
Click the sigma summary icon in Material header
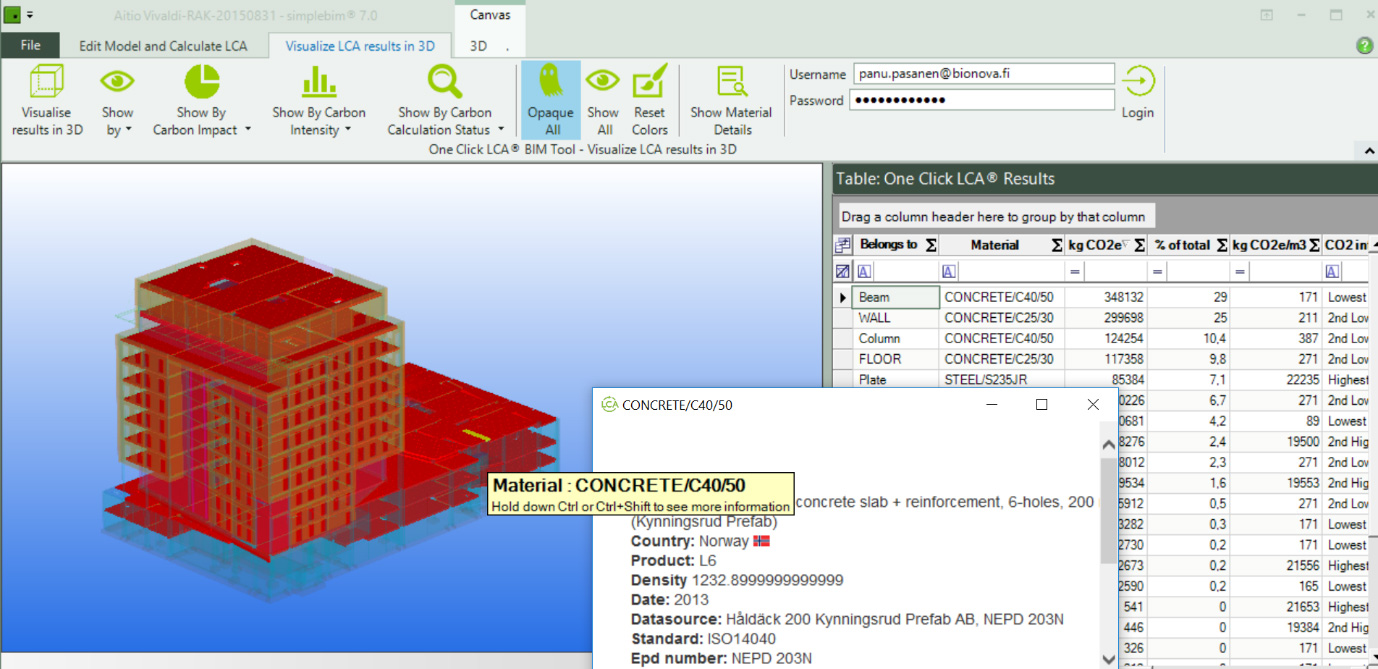click(1056, 245)
